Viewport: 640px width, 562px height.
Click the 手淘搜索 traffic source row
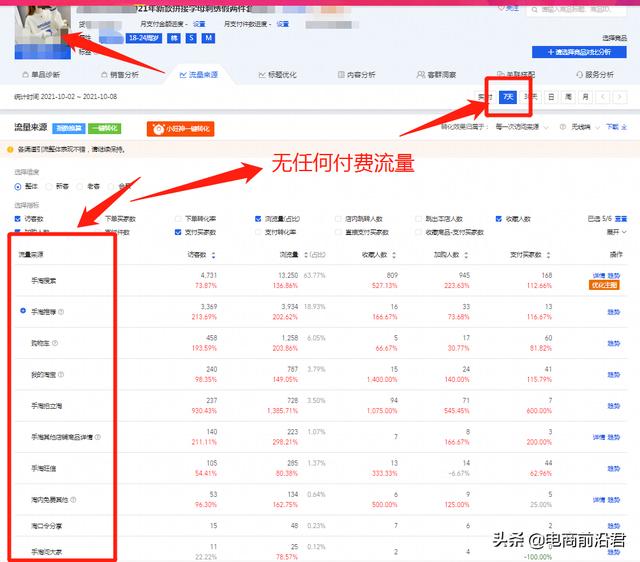(321, 280)
